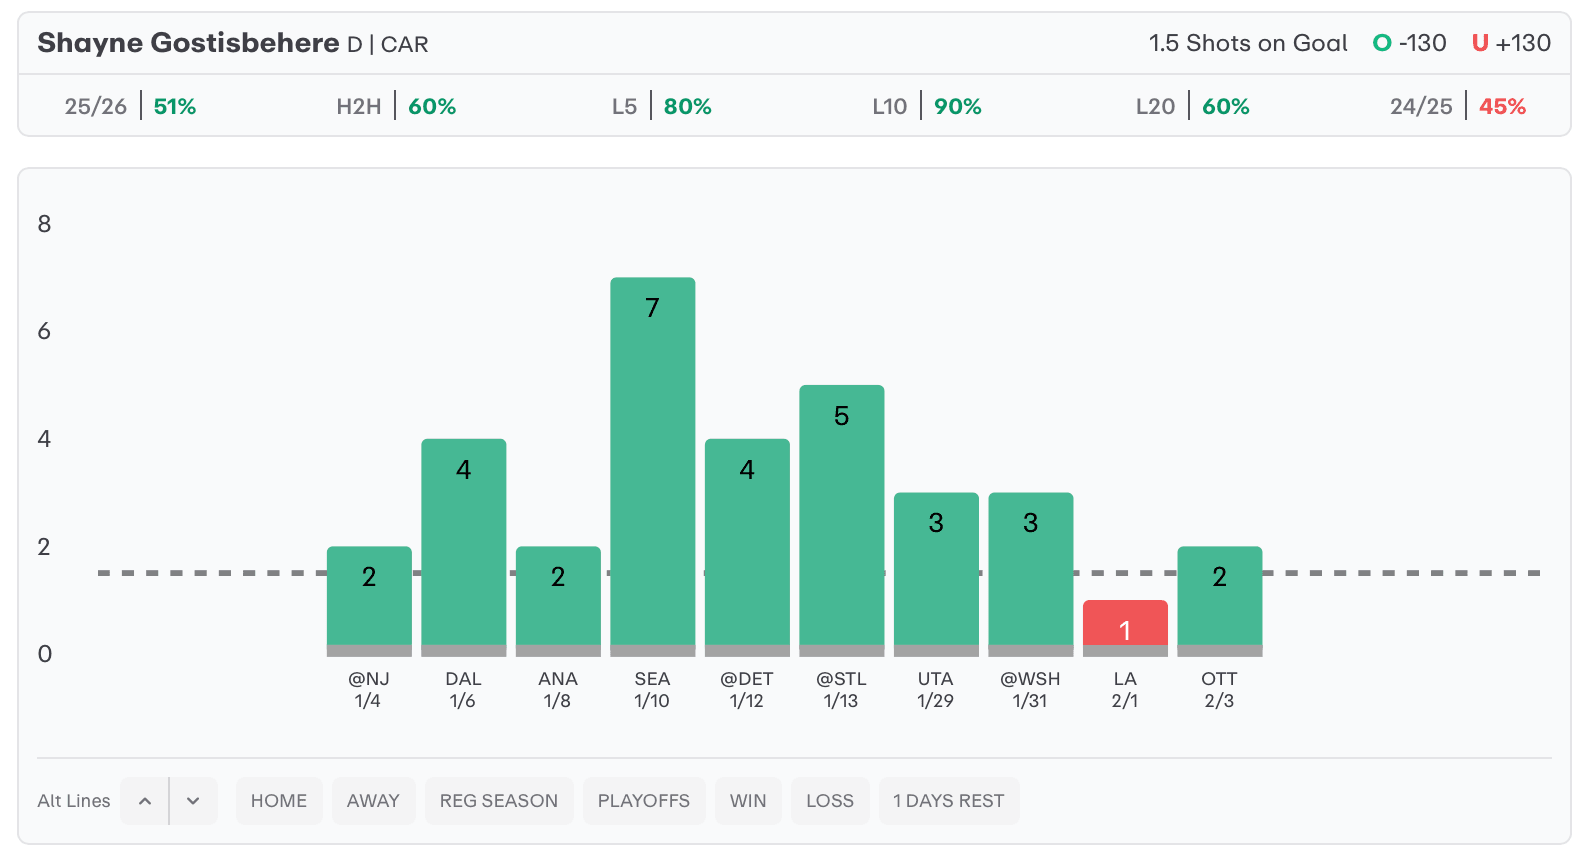Toggle the HOME games filter

pyautogui.click(x=279, y=801)
